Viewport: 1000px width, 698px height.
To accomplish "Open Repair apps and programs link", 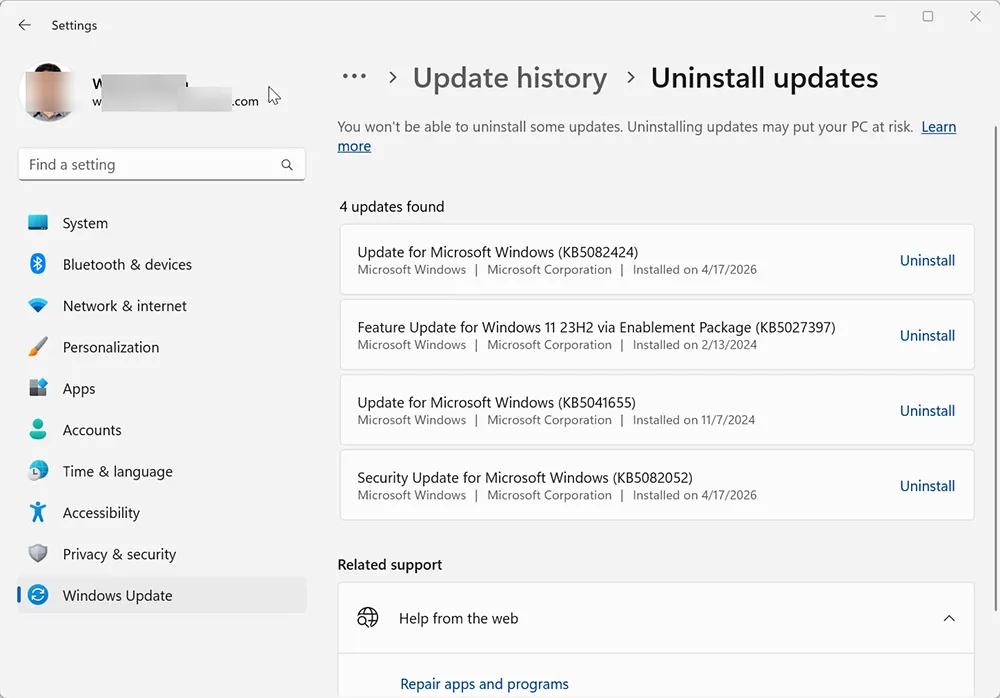I will point(484,684).
